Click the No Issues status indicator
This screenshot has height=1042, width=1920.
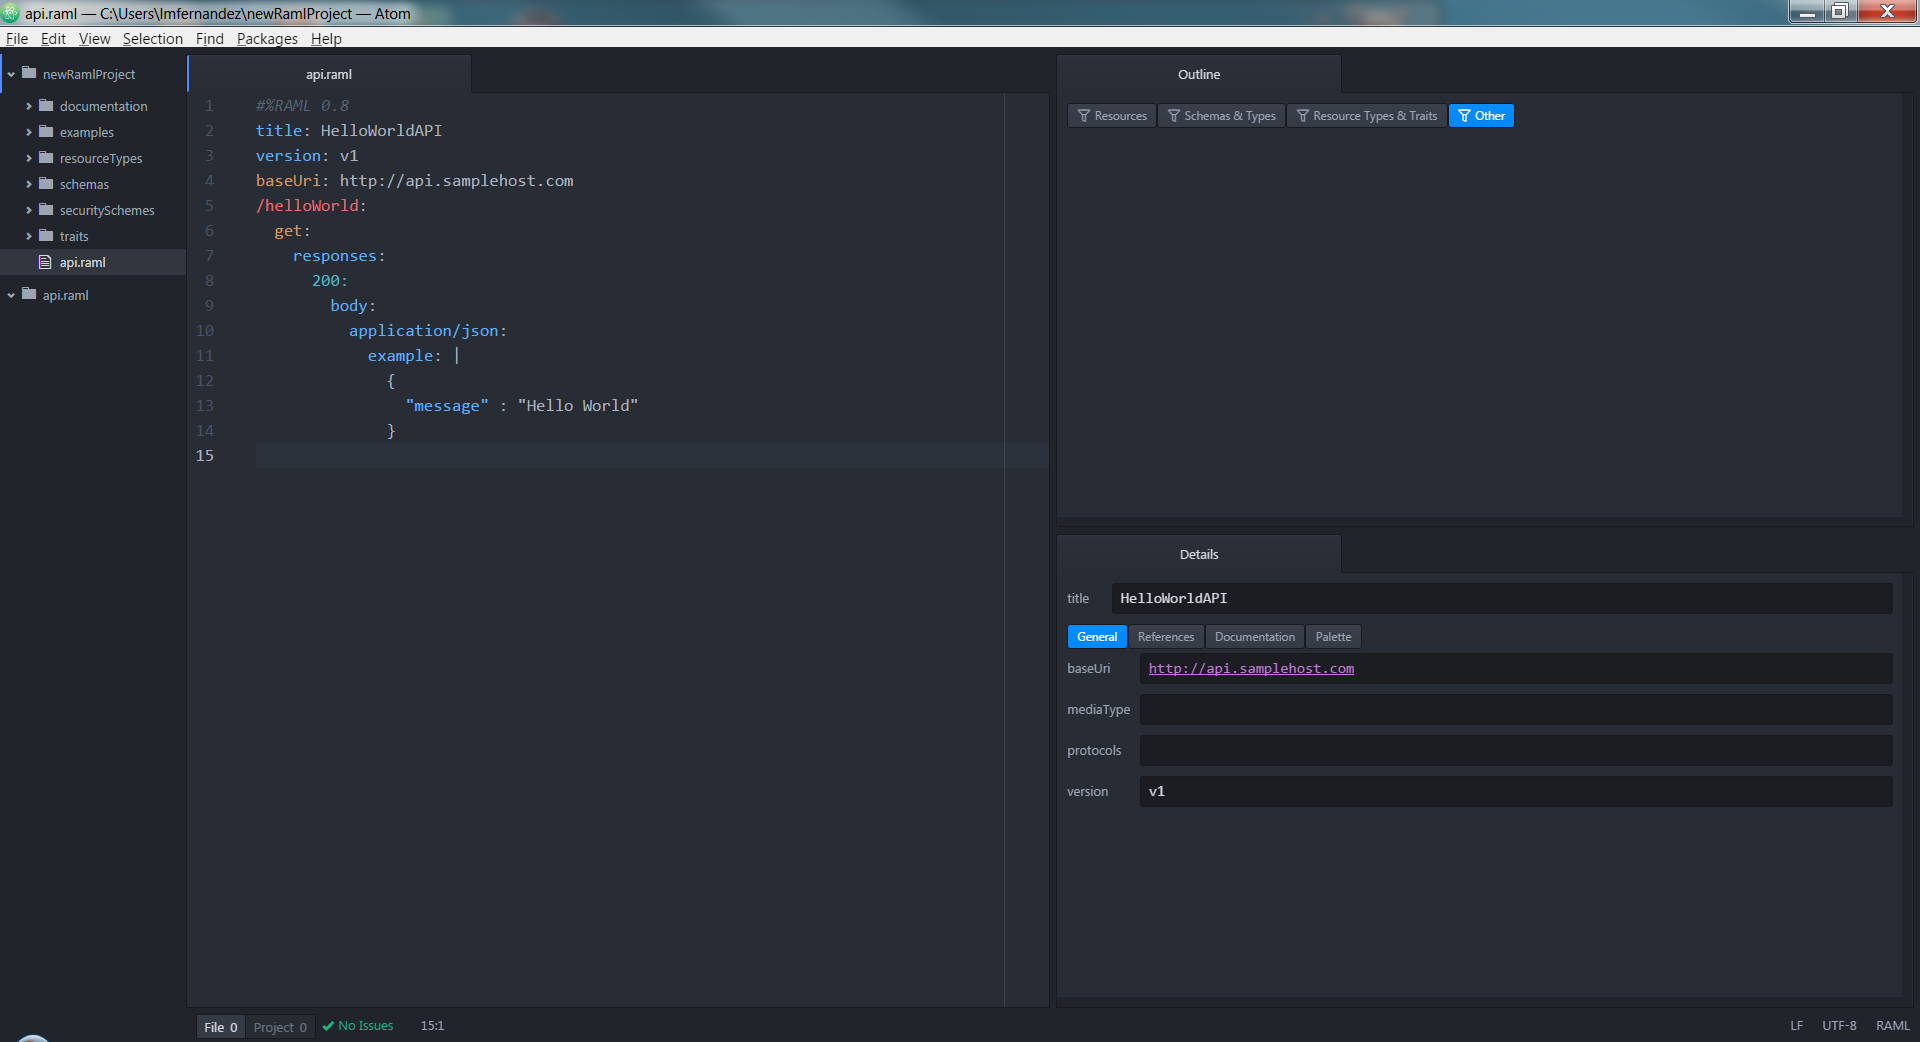click(357, 1026)
